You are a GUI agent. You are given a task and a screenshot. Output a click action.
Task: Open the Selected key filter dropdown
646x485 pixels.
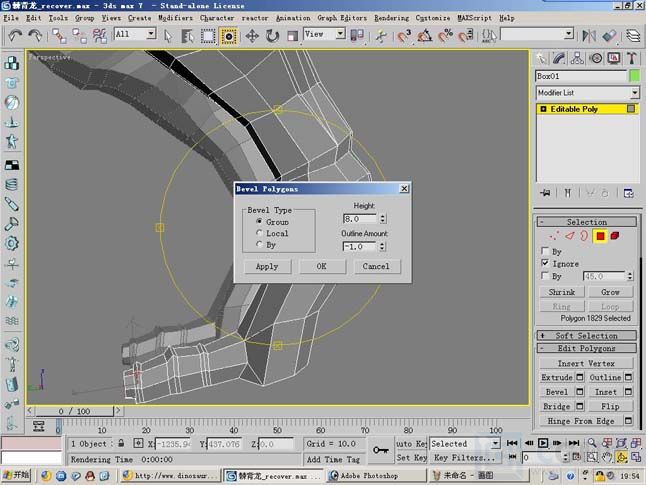pyautogui.click(x=465, y=443)
